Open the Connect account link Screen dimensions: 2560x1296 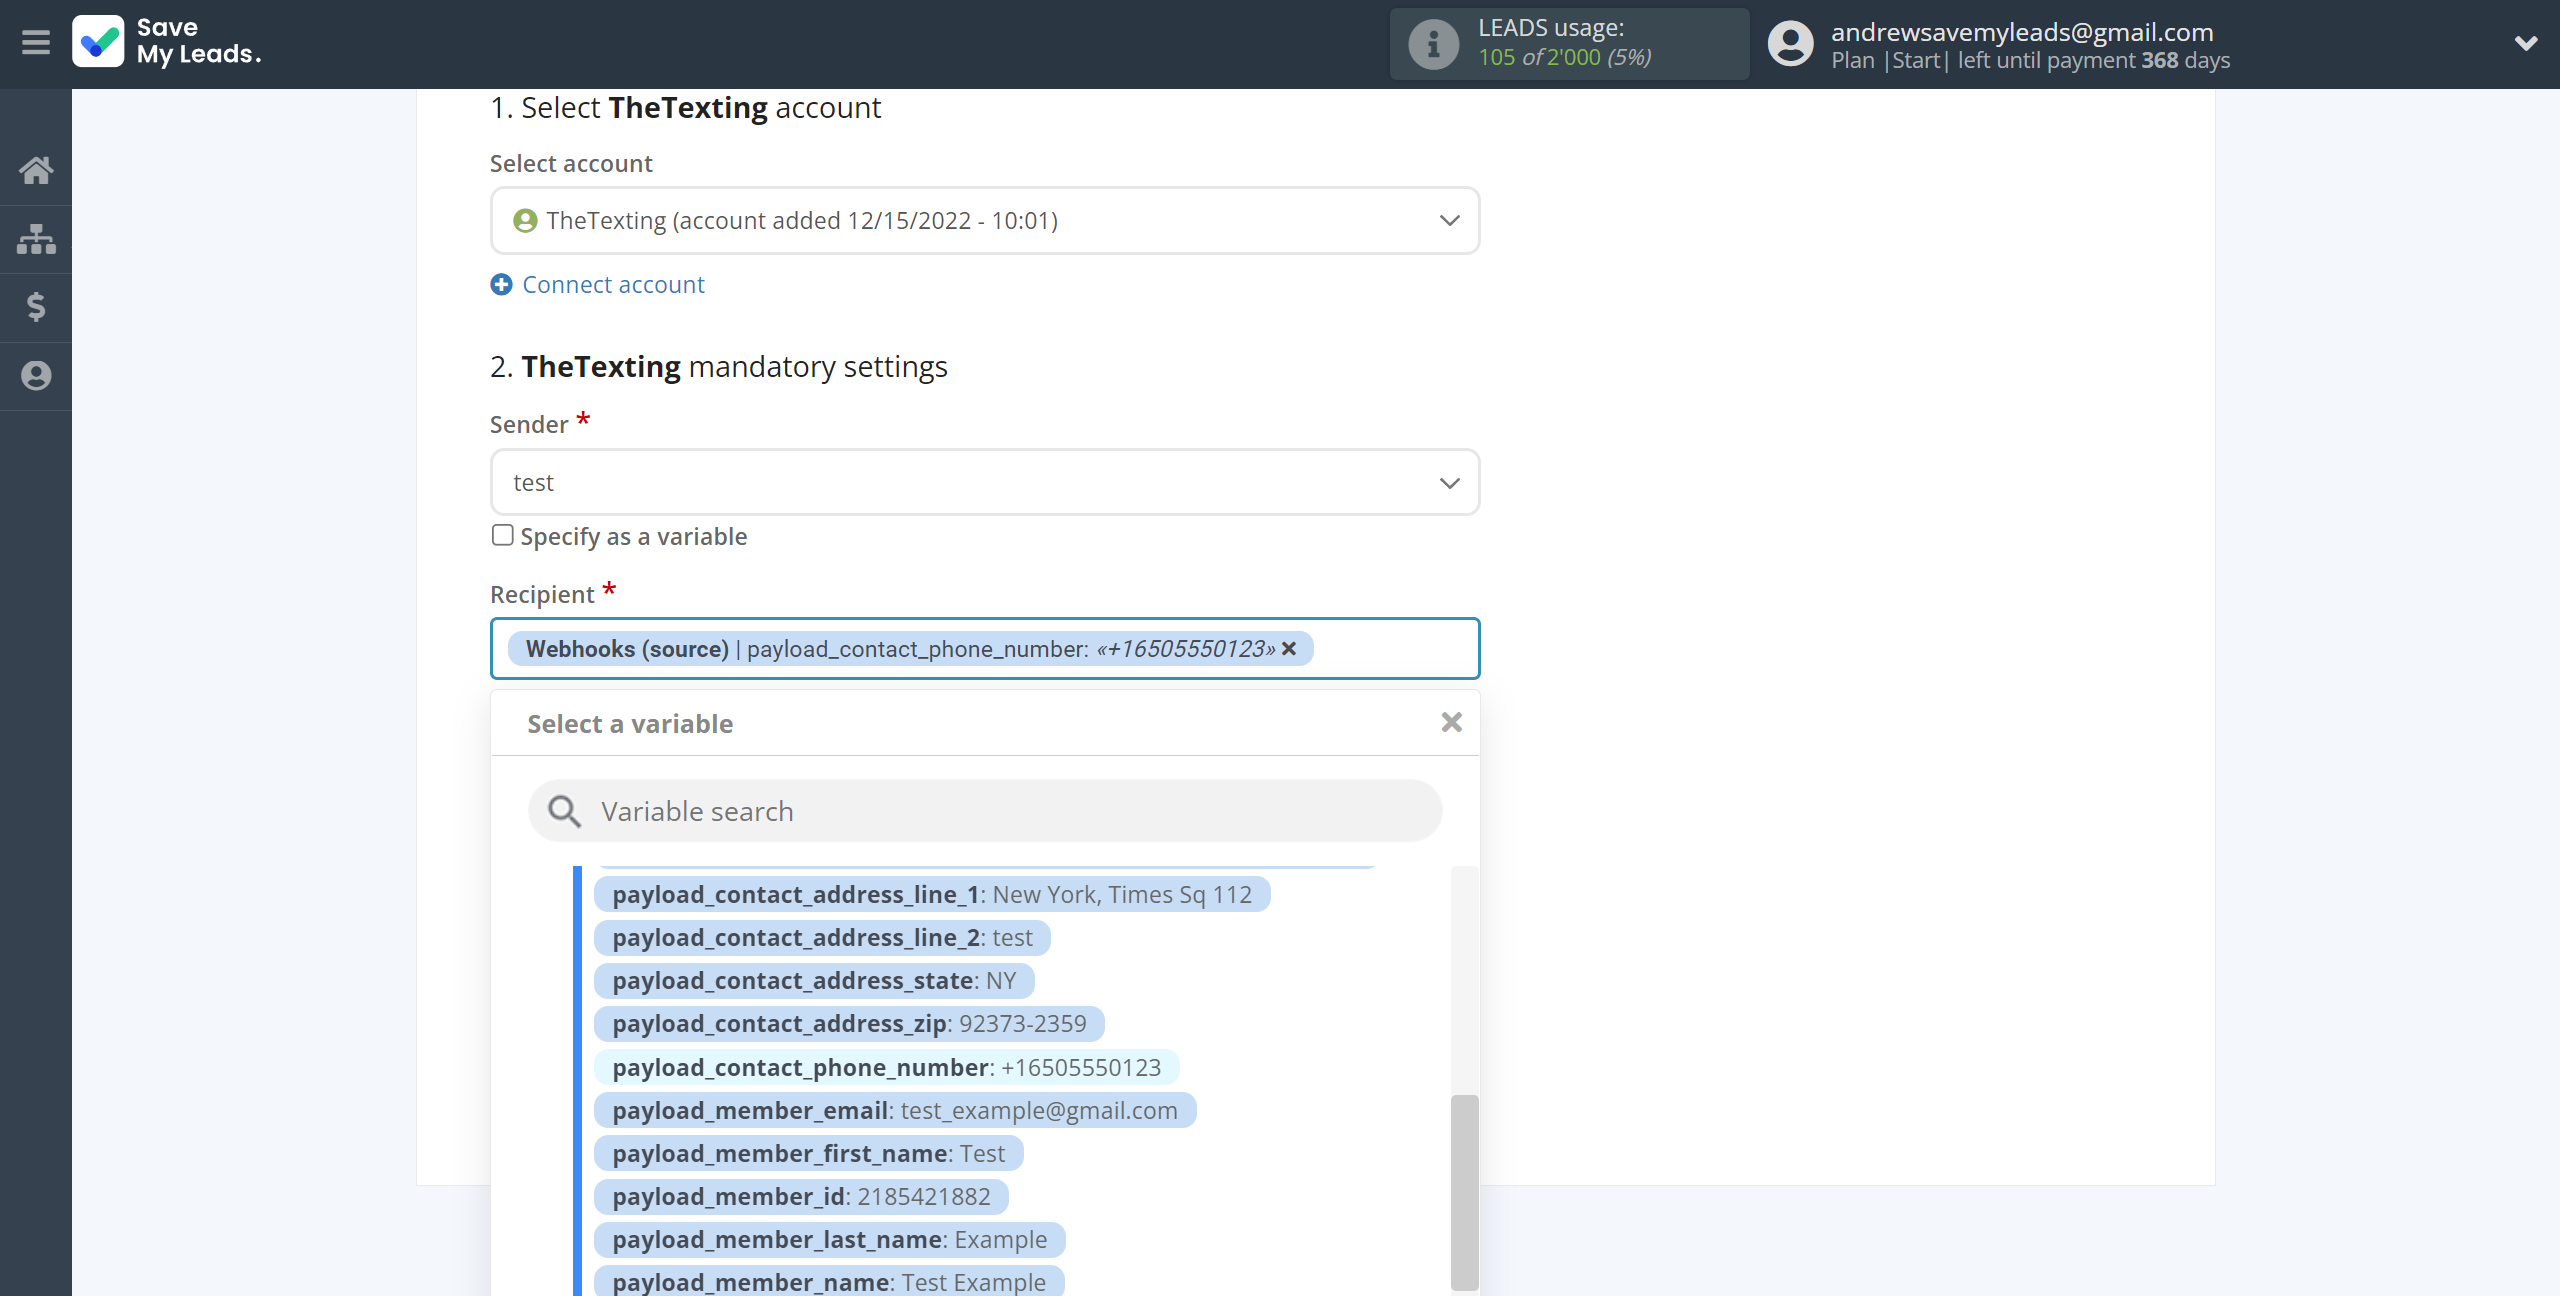pos(613,285)
